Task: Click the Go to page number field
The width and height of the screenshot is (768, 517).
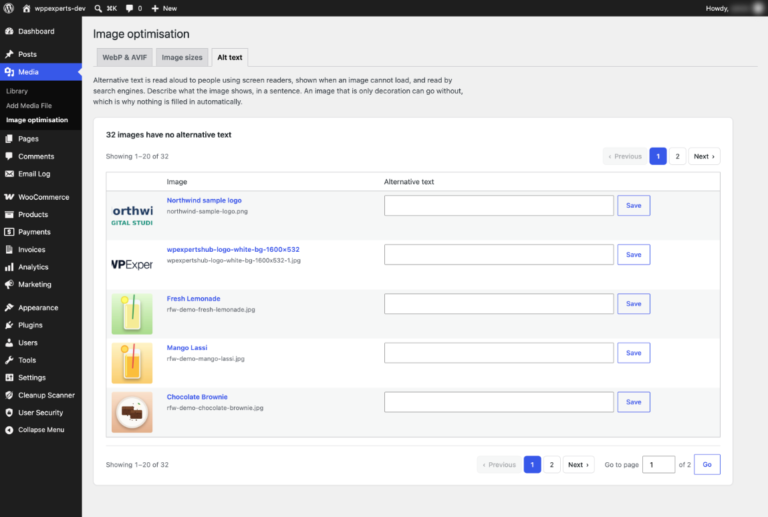Action: [x=658, y=465]
